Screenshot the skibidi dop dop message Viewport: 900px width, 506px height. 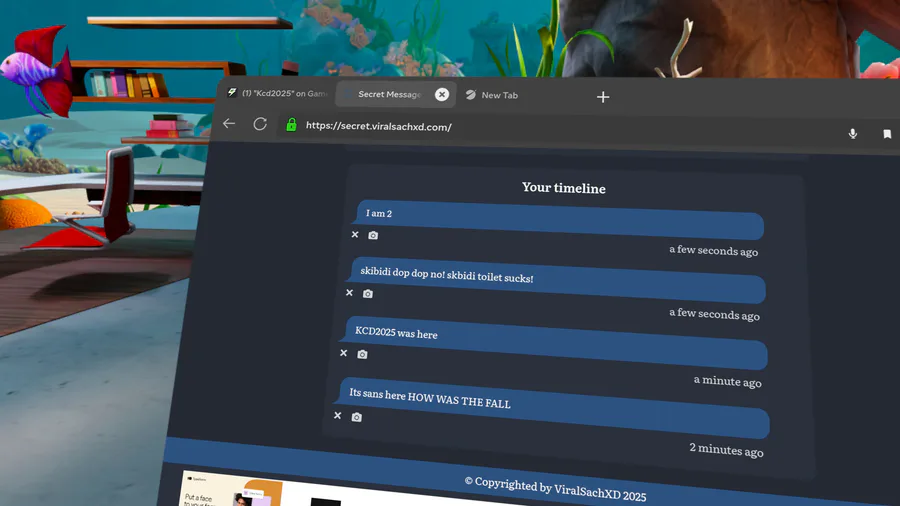pos(368,294)
